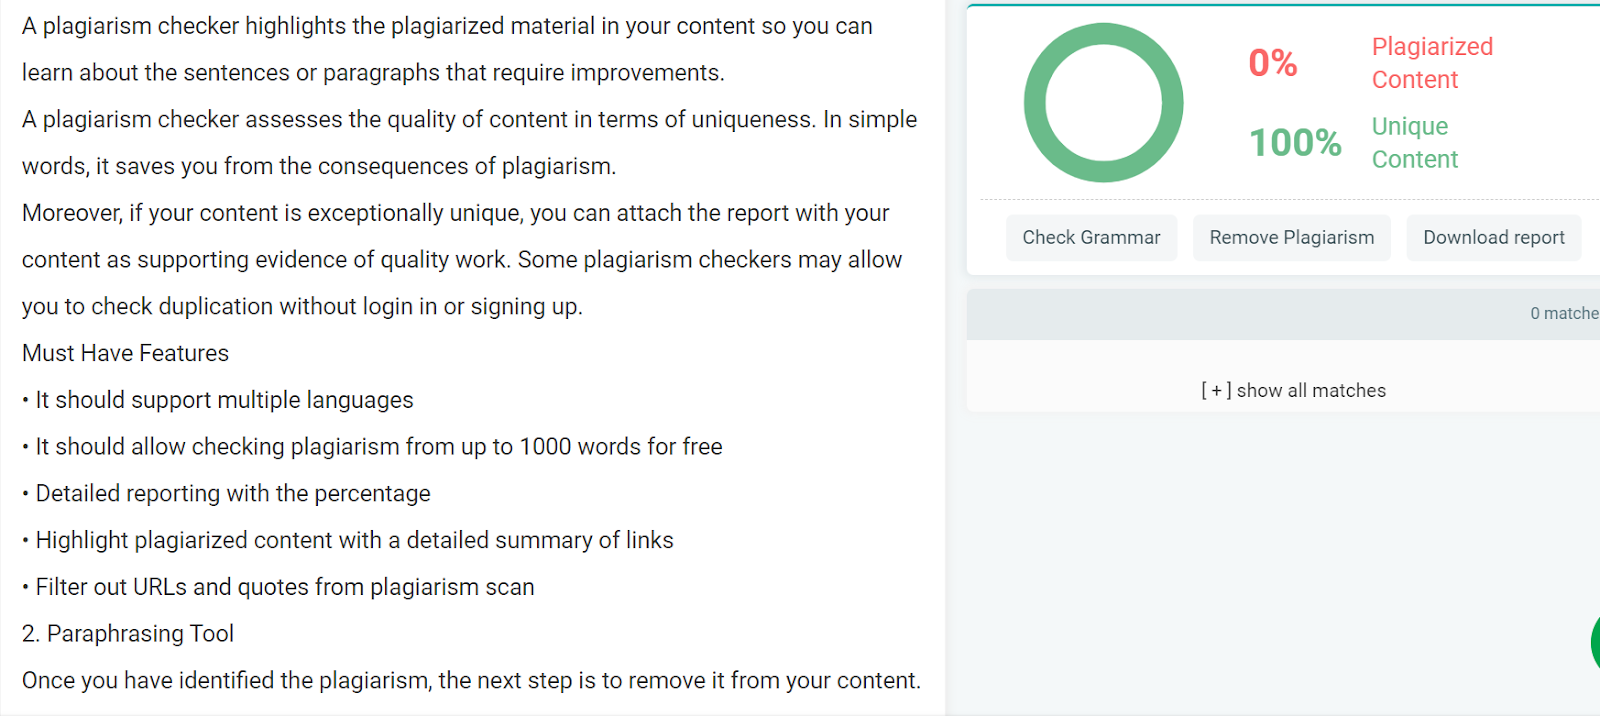Select the 100% unique percentage value
1600x716 pixels.
point(1295,143)
